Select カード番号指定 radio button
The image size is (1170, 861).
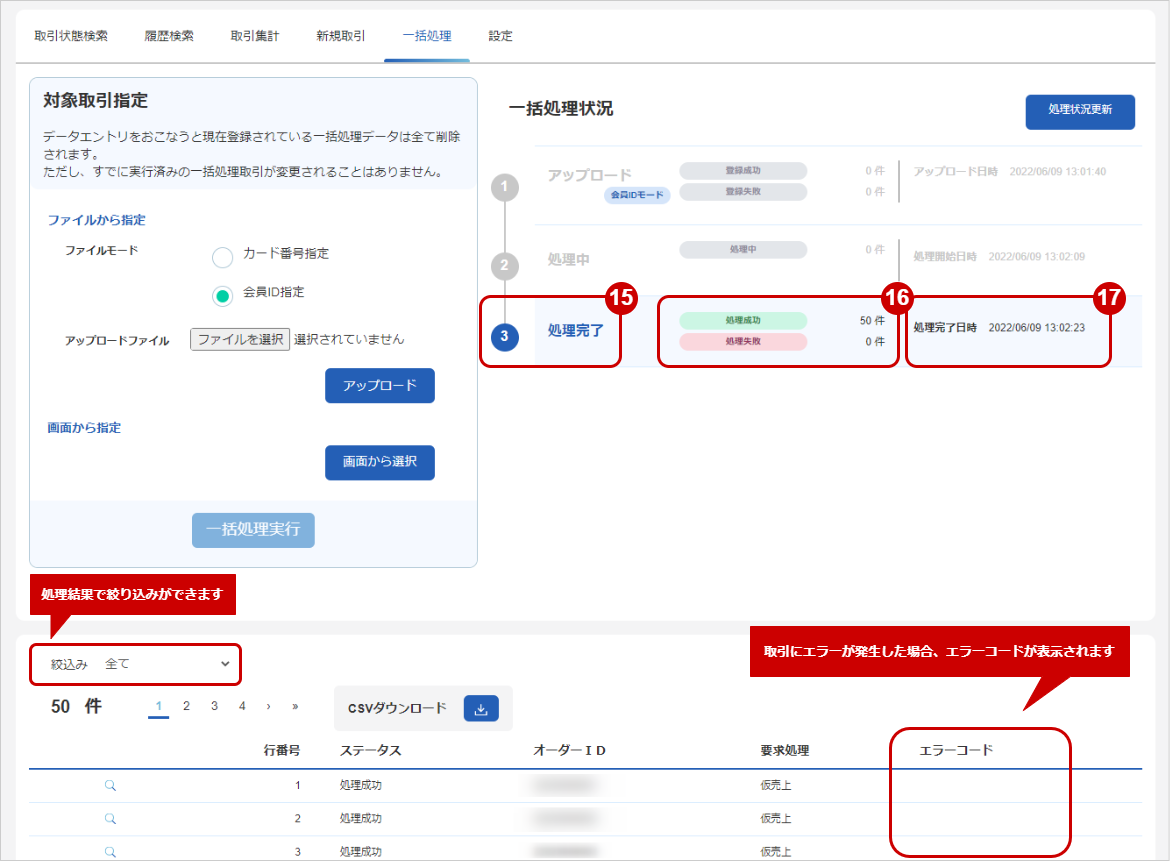click(x=222, y=257)
